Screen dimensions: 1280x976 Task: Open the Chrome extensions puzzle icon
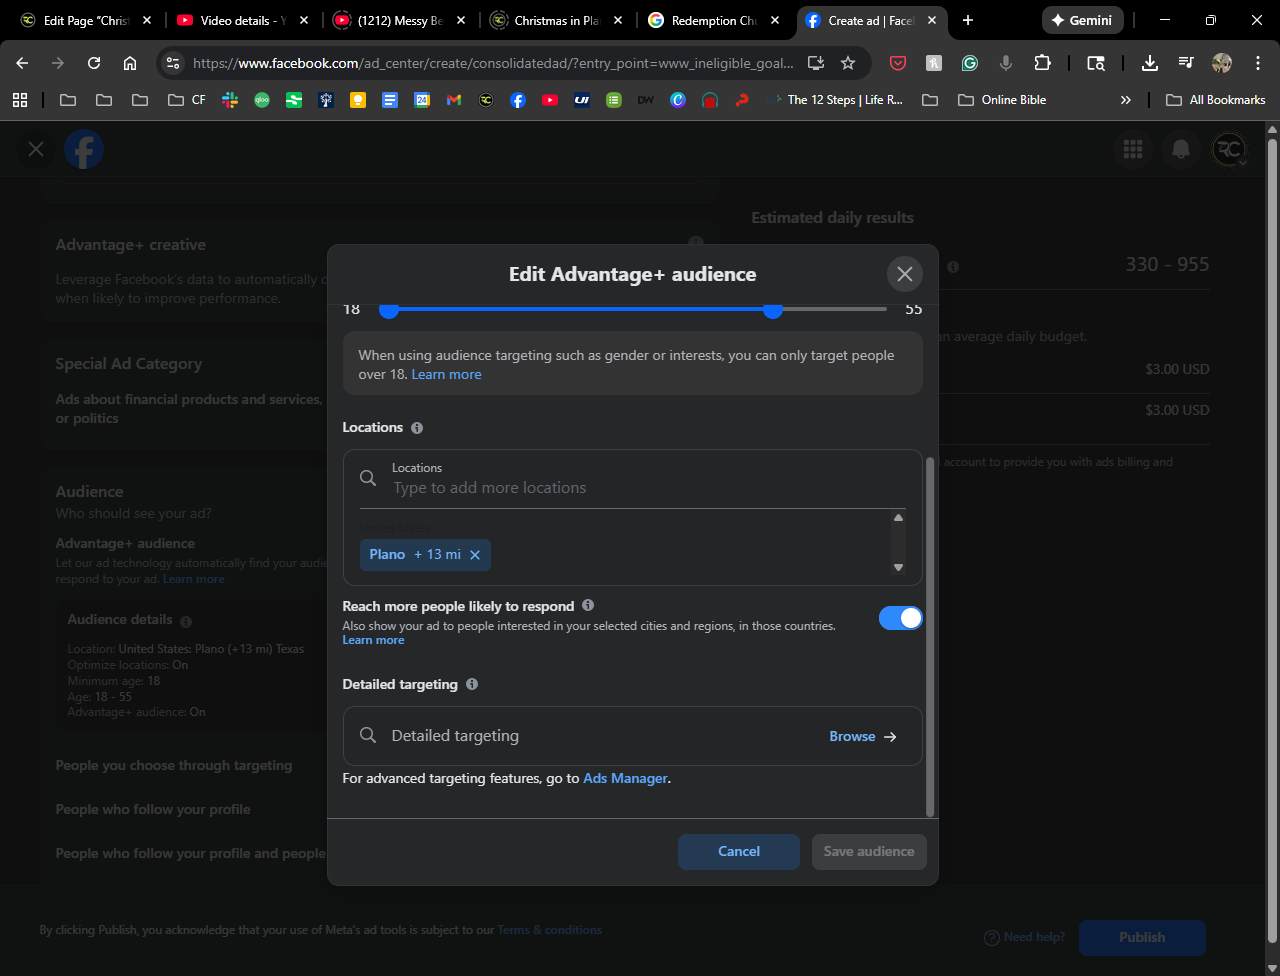[x=1042, y=63]
